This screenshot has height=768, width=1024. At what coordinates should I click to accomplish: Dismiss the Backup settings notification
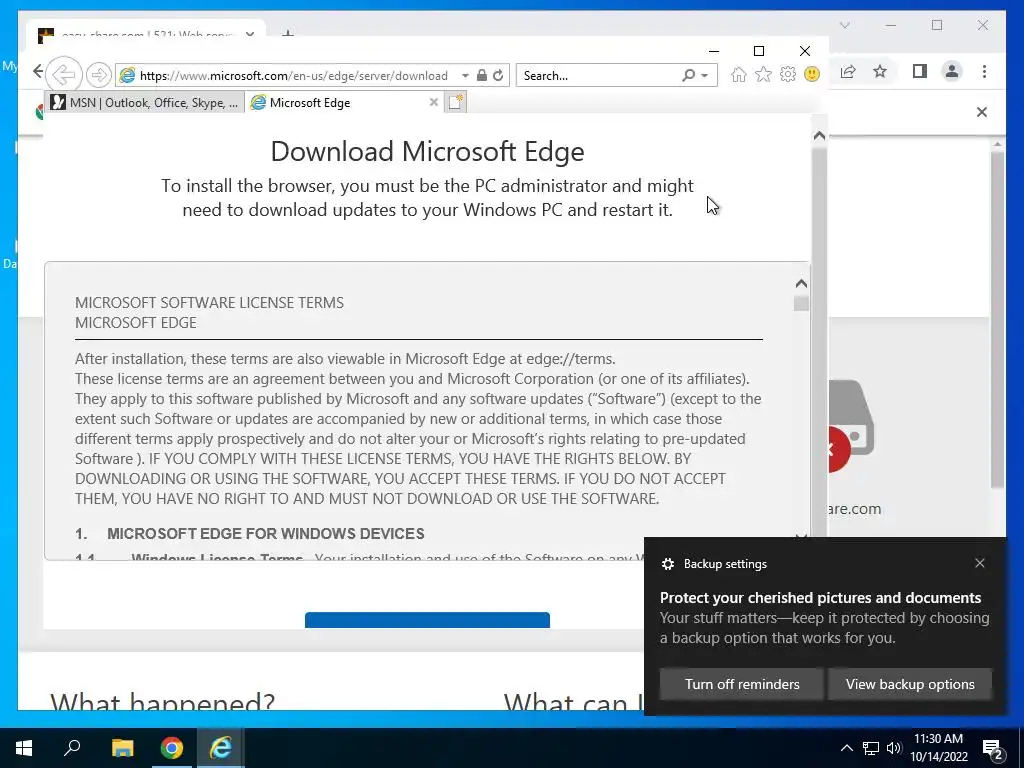tap(980, 563)
